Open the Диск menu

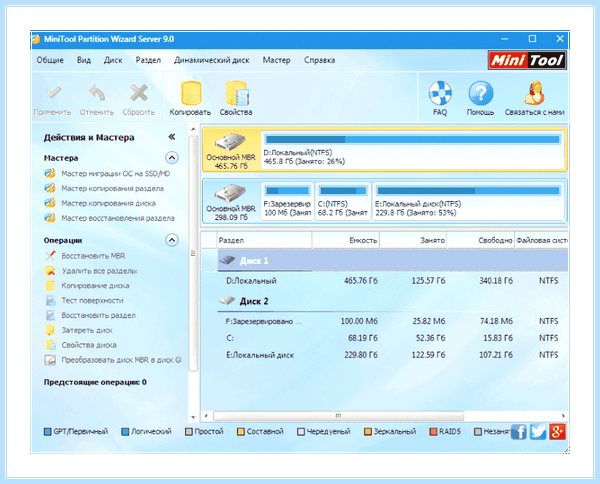113,60
